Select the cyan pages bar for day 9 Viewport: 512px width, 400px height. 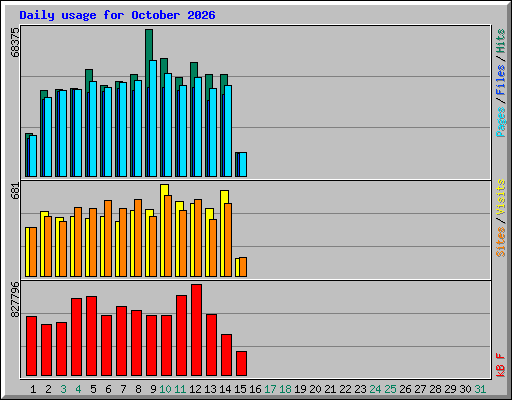[x=153, y=118]
